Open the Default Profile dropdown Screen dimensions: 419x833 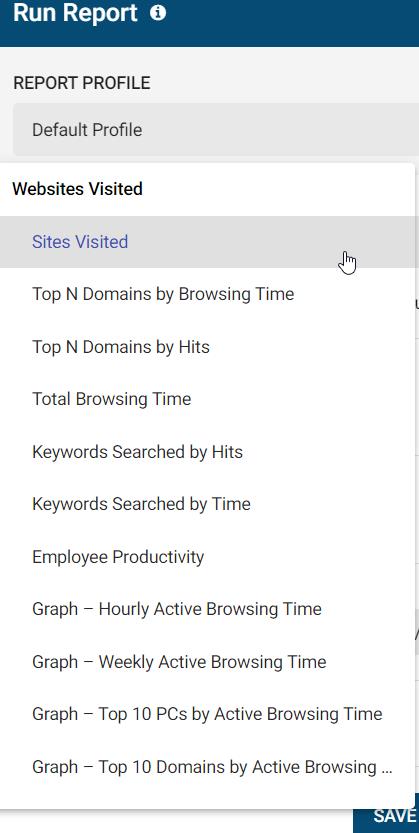216,130
